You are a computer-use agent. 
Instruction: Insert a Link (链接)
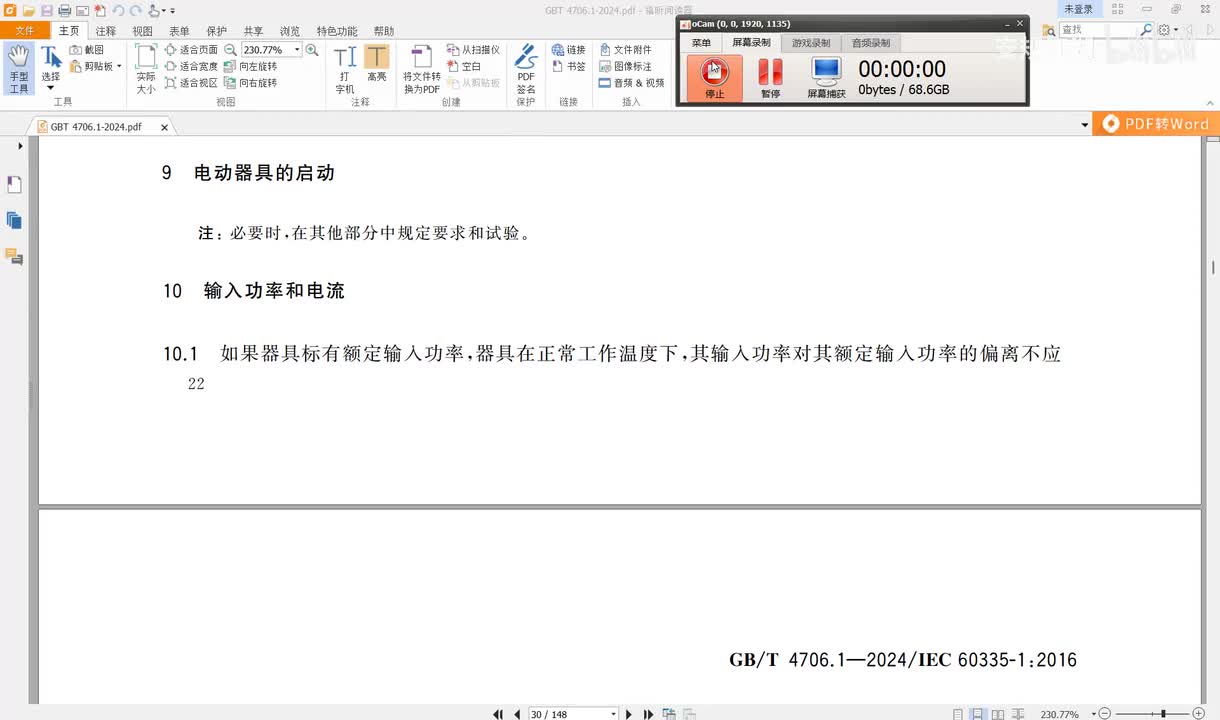pos(568,49)
